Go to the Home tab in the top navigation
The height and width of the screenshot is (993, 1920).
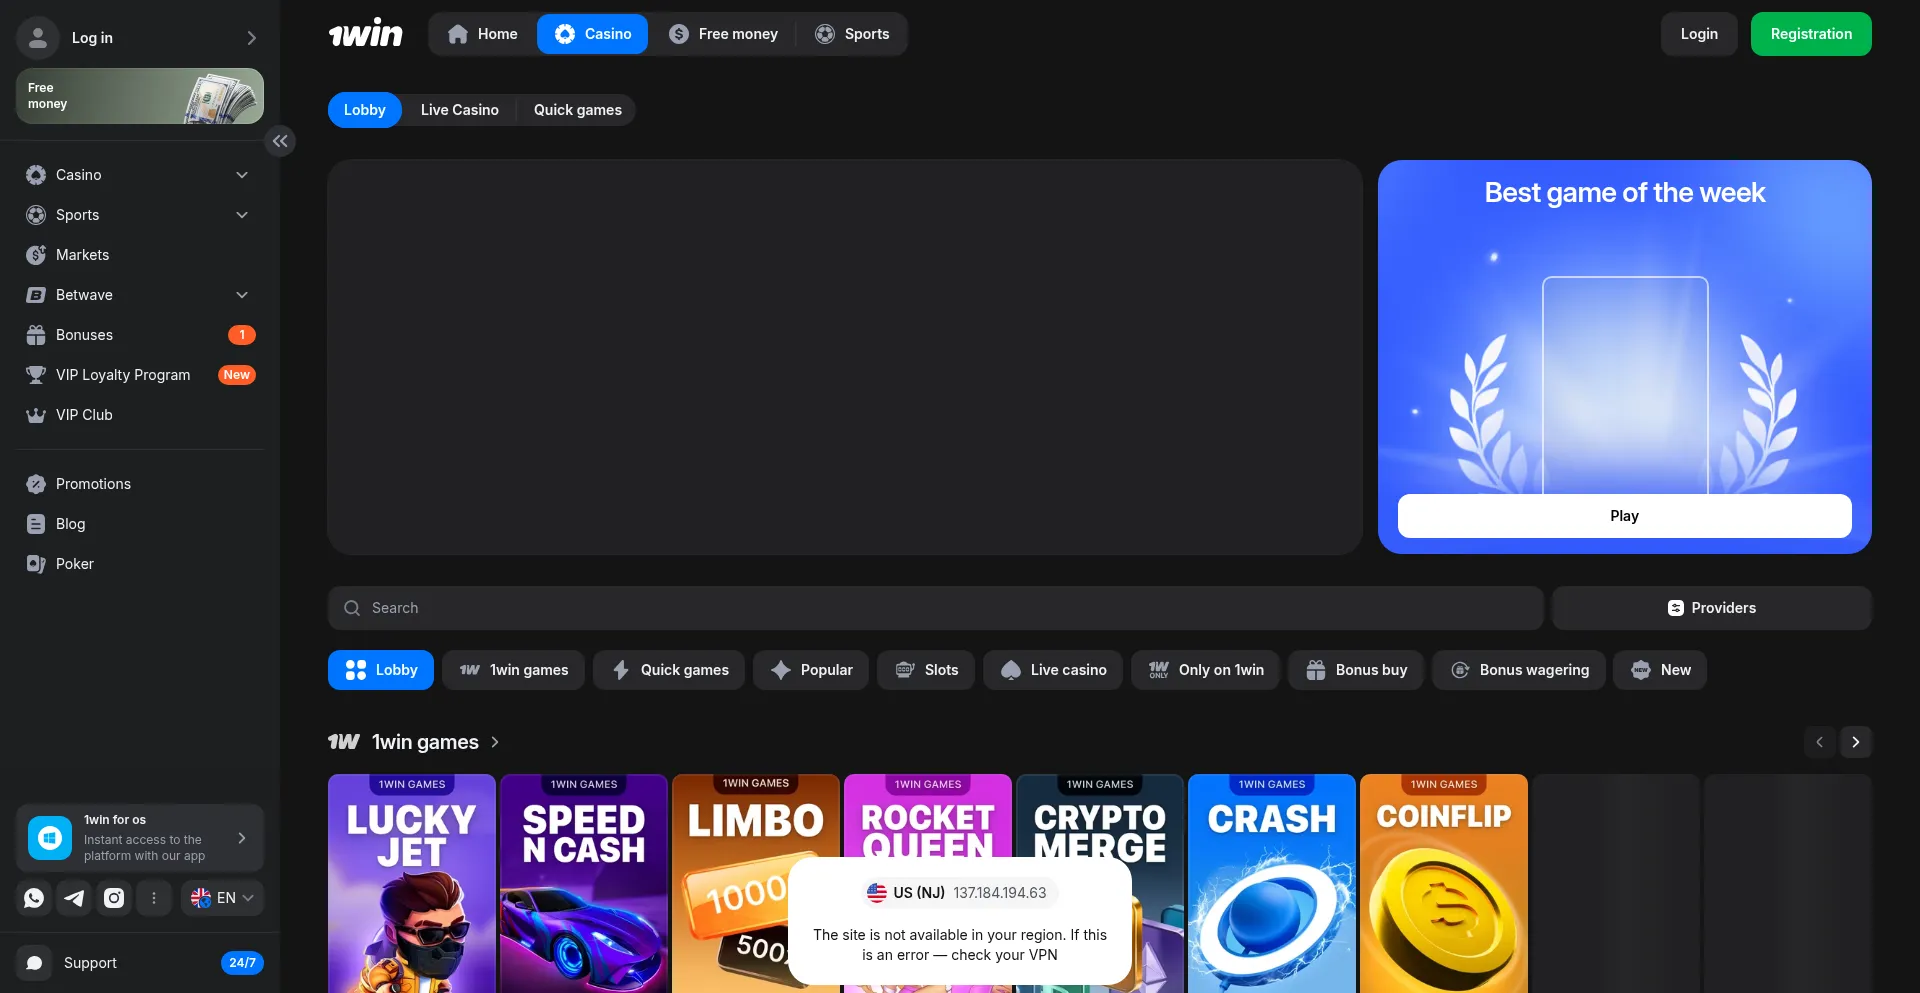coord(483,34)
